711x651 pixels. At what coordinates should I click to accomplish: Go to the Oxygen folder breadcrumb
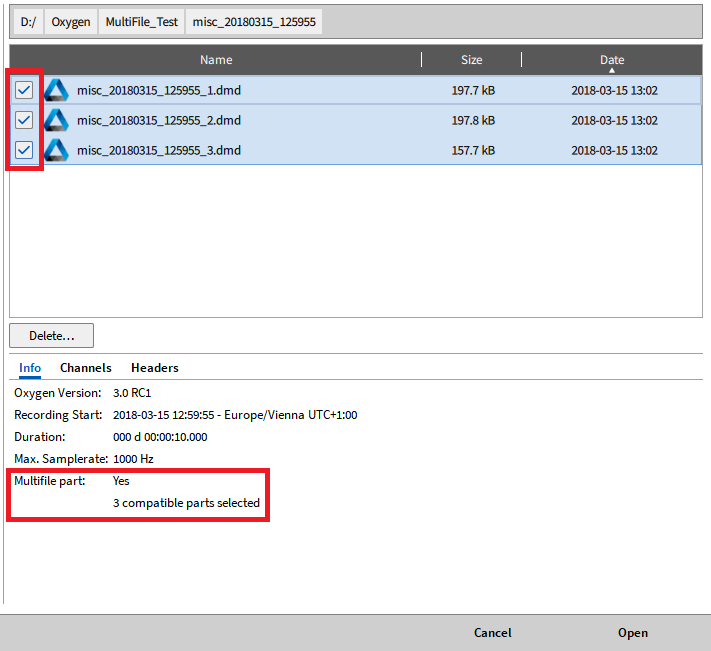click(71, 22)
